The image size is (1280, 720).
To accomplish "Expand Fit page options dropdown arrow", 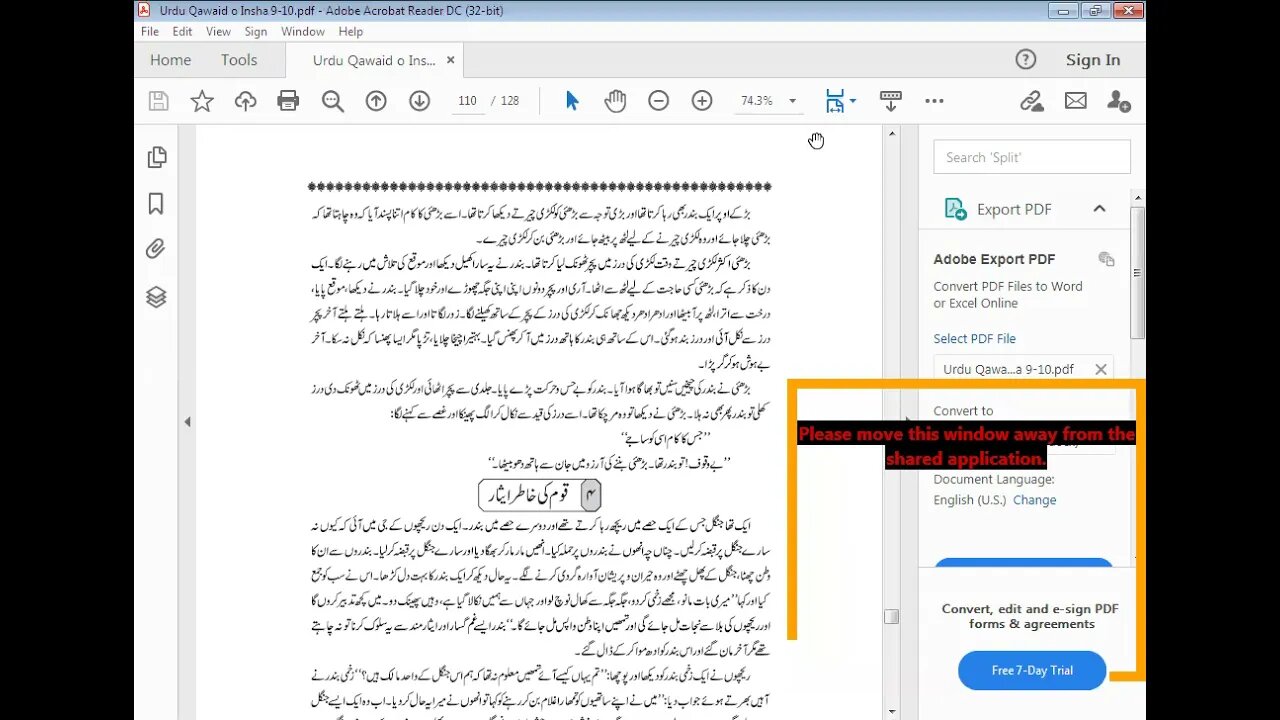I will [x=852, y=101].
